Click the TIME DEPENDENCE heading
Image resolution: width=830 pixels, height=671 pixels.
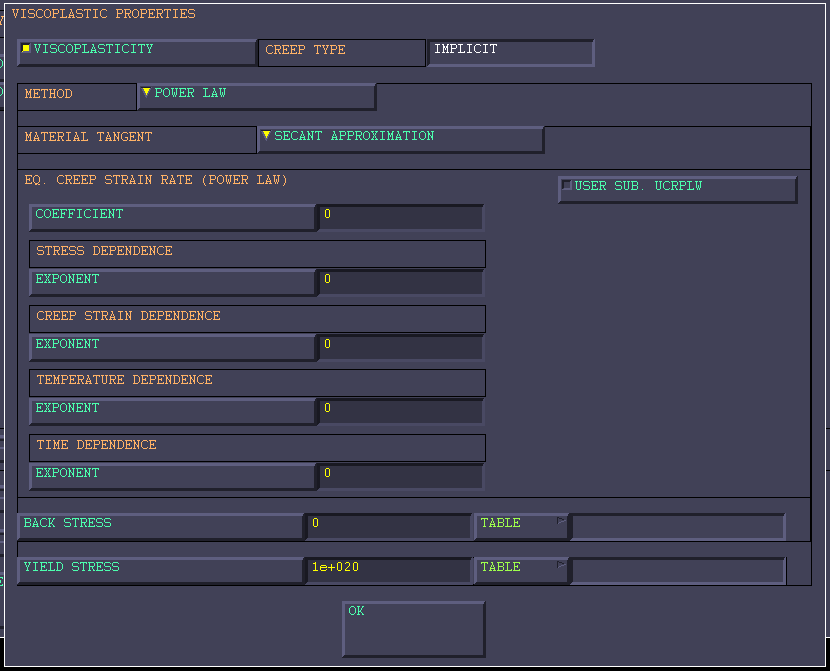pyautogui.click(x=257, y=448)
